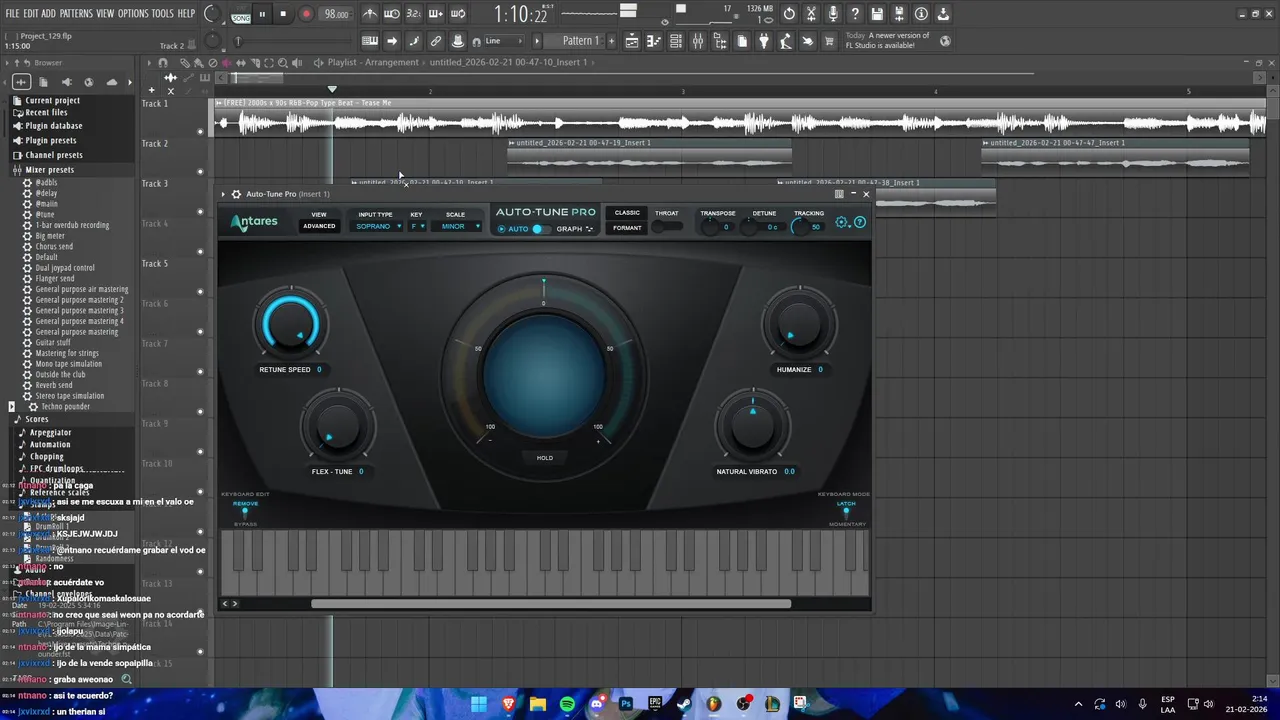Open project info icon
Image resolution: width=1280 pixels, height=720 pixels.
(x=921, y=14)
